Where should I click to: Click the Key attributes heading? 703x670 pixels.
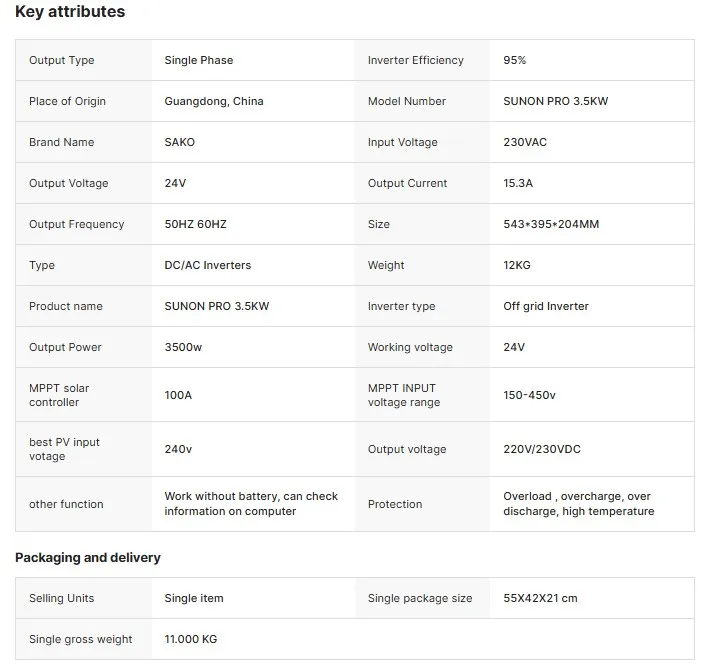[70, 12]
